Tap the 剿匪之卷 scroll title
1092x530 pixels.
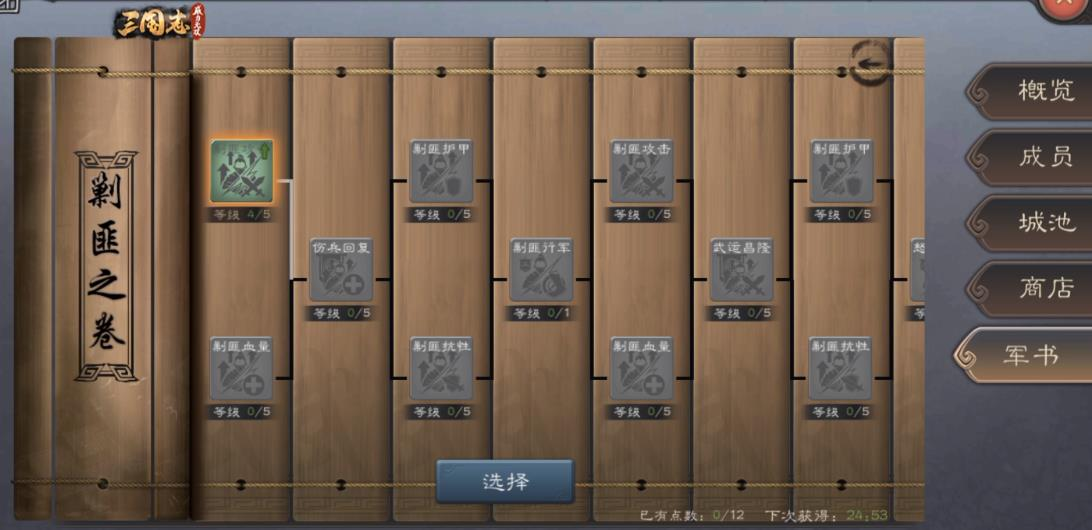click(x=106, y=266)
